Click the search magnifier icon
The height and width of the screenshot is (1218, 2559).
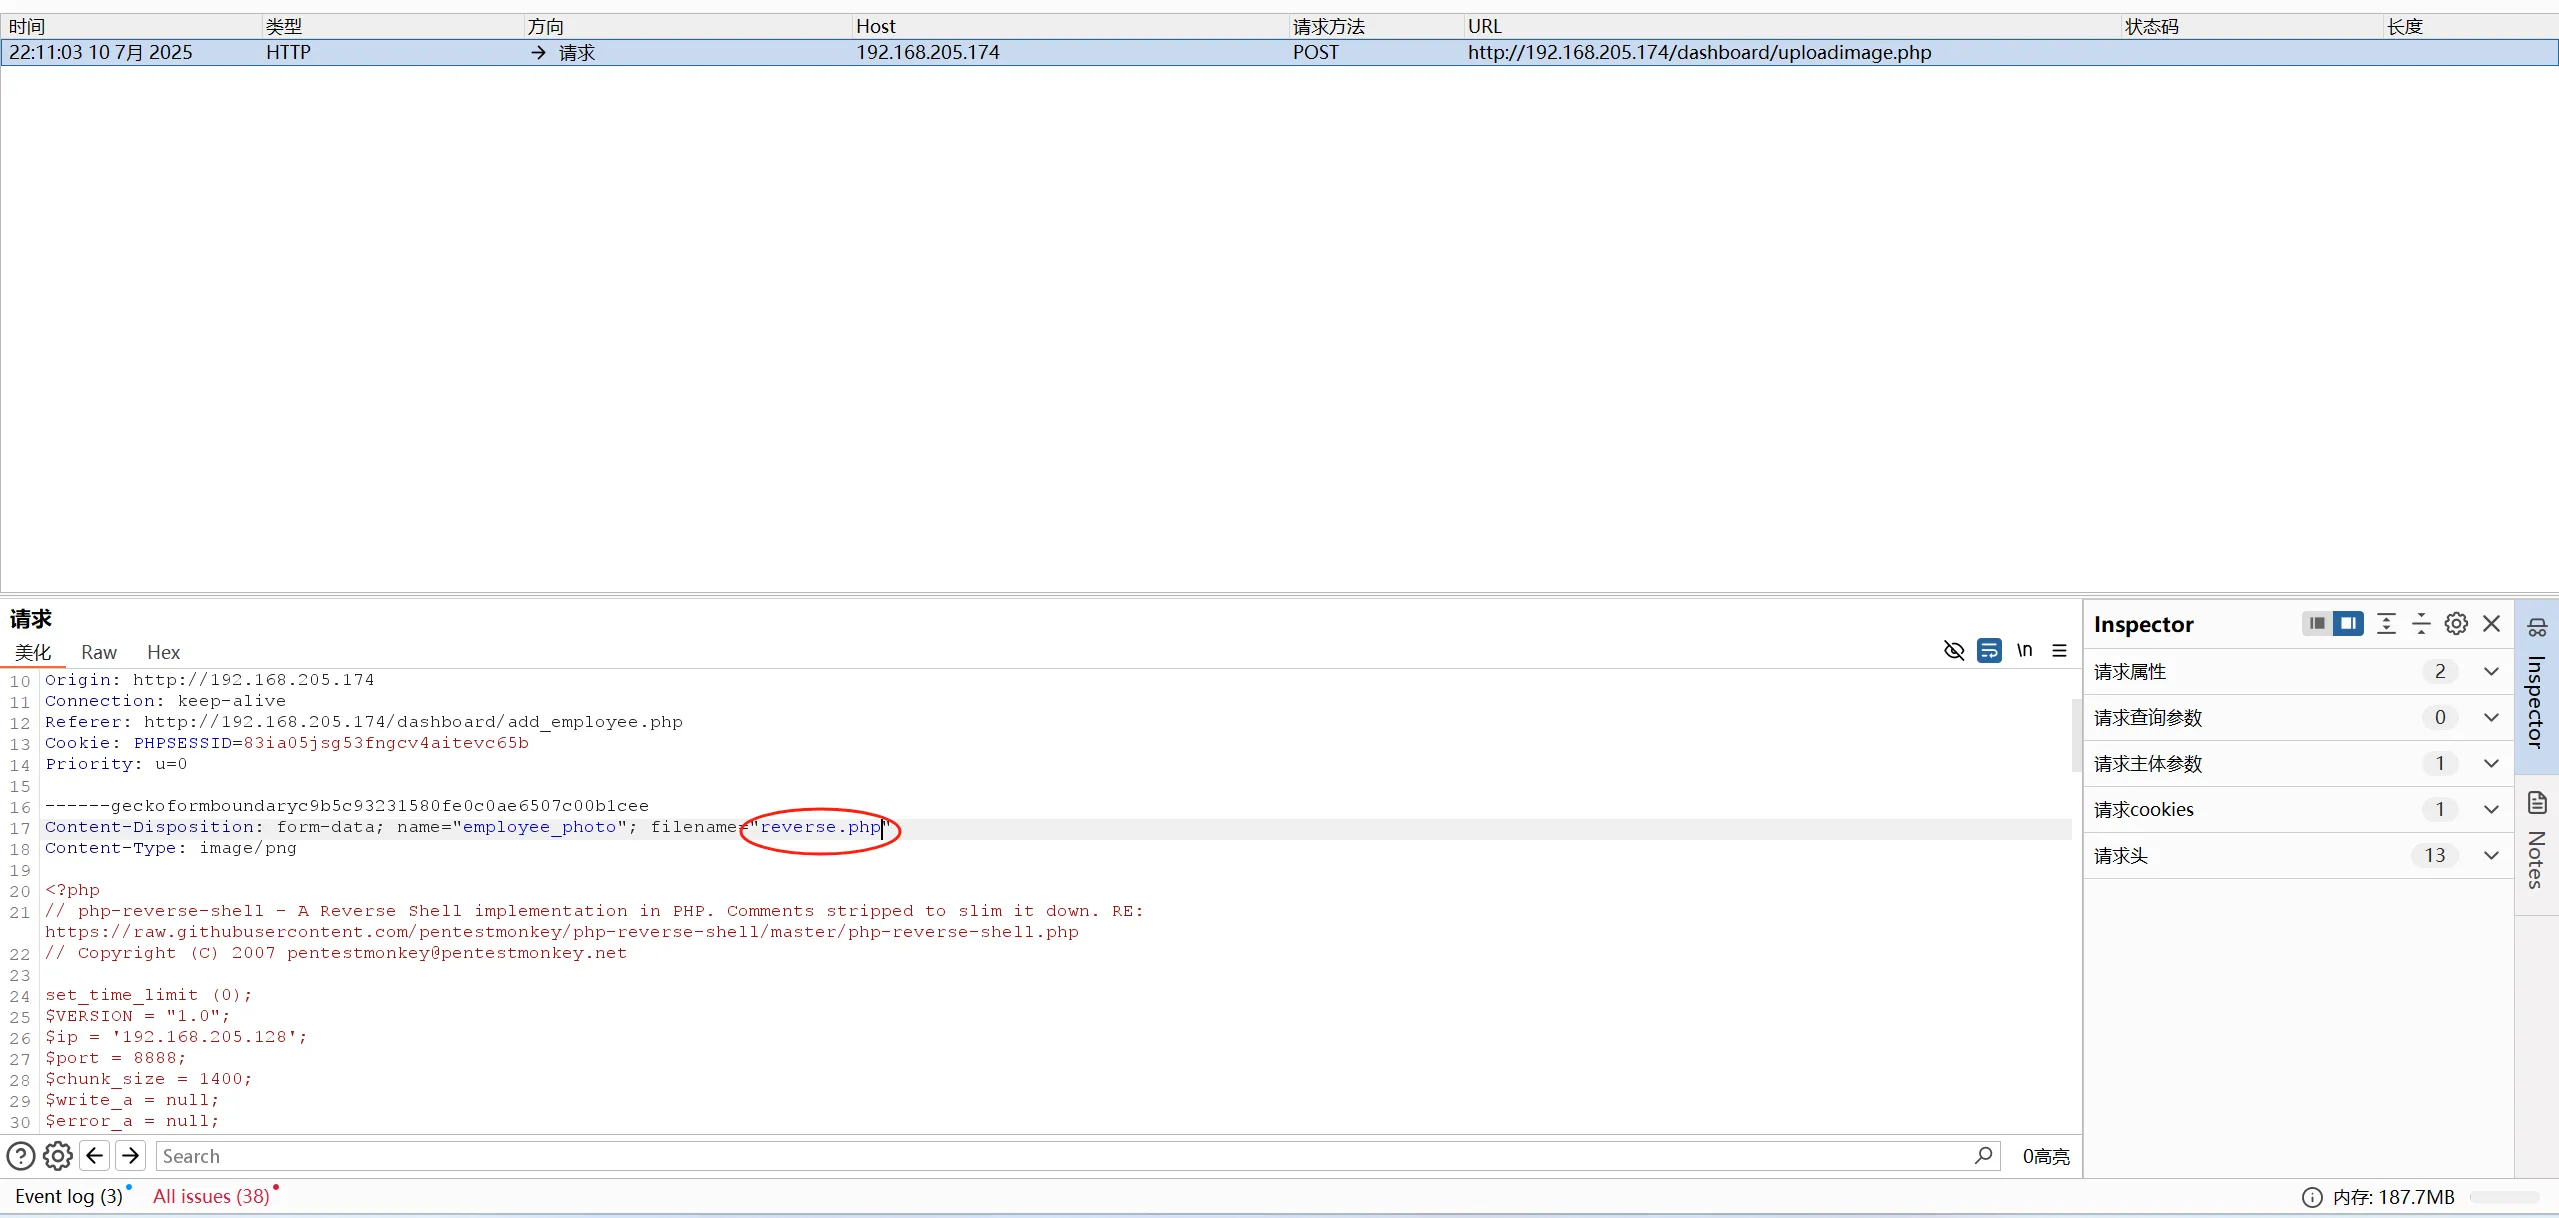(1983, 1156)
